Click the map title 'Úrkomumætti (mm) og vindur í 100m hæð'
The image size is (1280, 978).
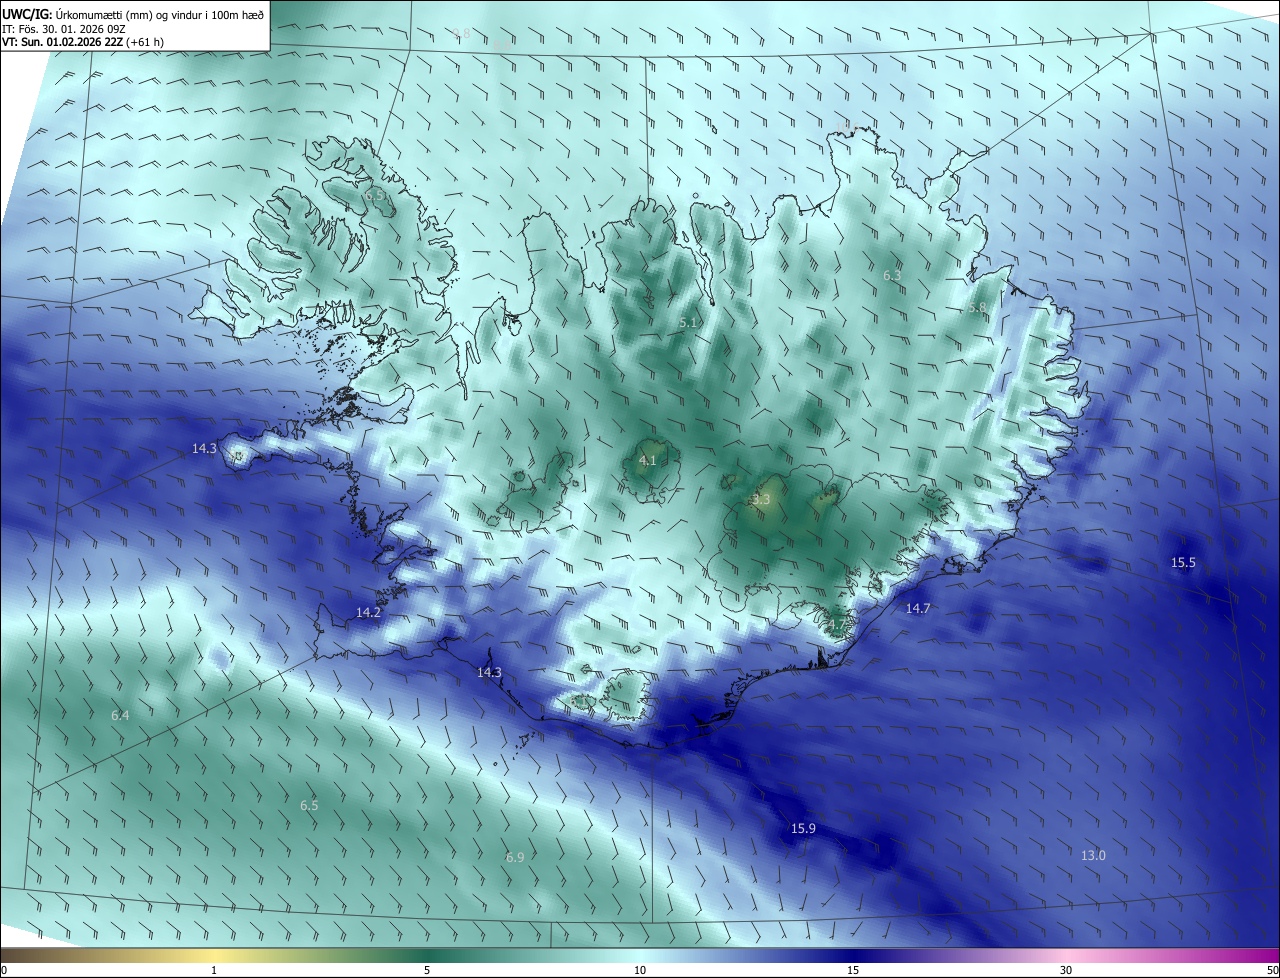click(159, 14)
